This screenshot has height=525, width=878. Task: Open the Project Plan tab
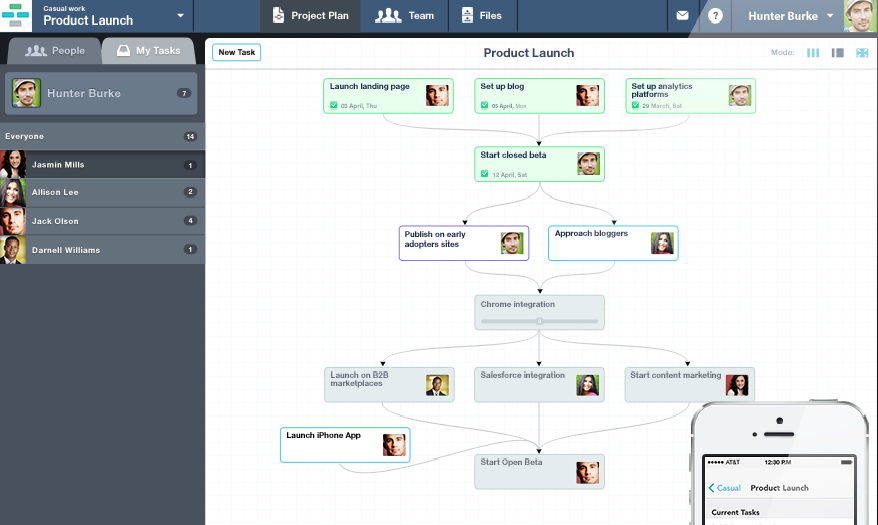(x=310, y=16)
